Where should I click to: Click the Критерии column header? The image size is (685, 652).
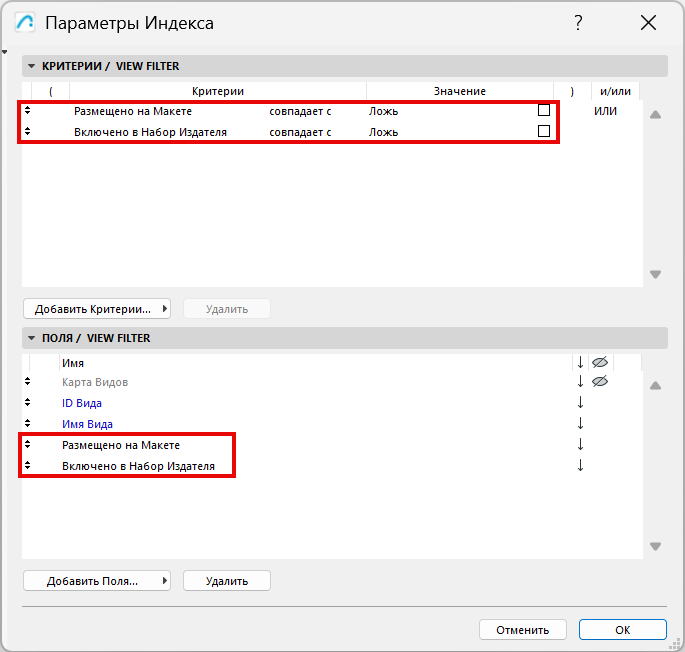point(218,91)
